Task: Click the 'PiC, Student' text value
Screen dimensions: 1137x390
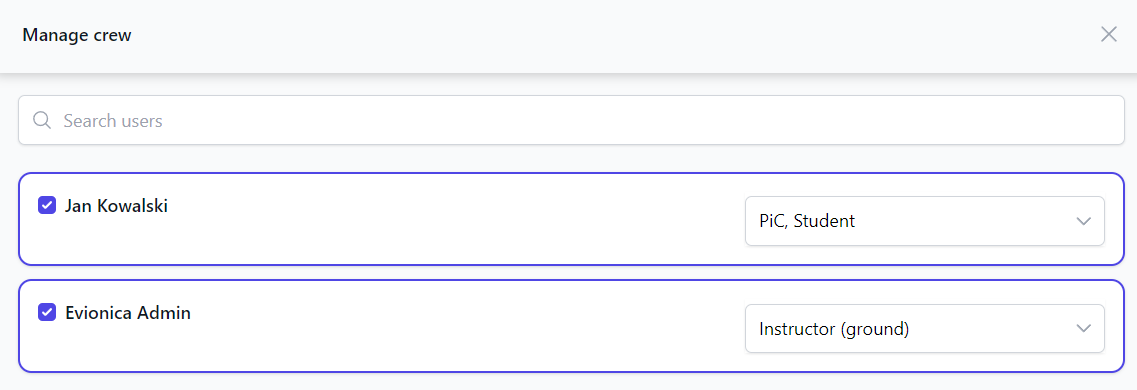Action: click(807, 221)
